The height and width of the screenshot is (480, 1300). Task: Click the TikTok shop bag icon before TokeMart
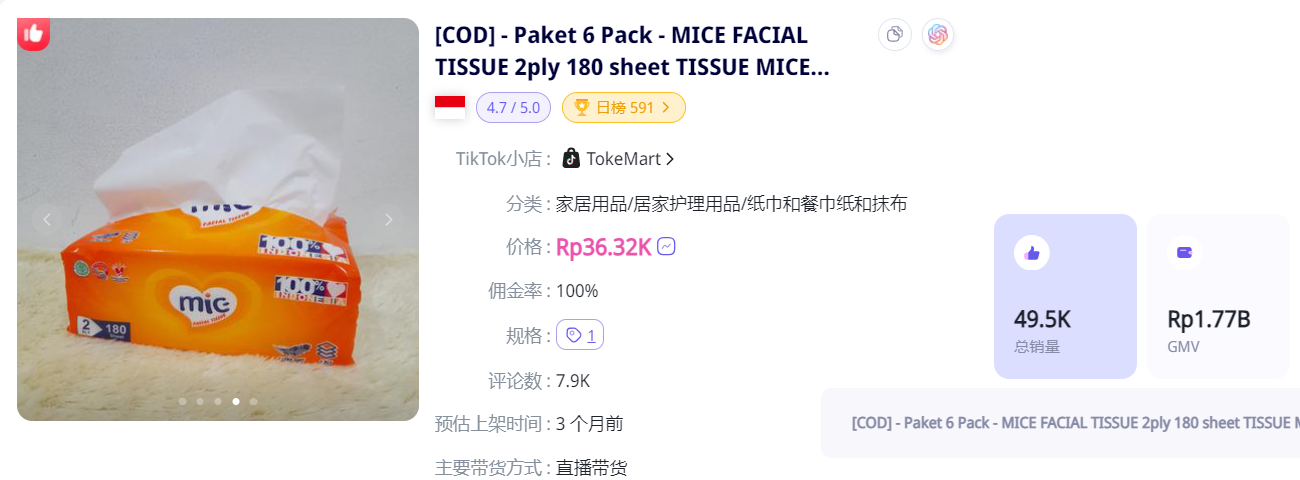click(x=571, y=158)
